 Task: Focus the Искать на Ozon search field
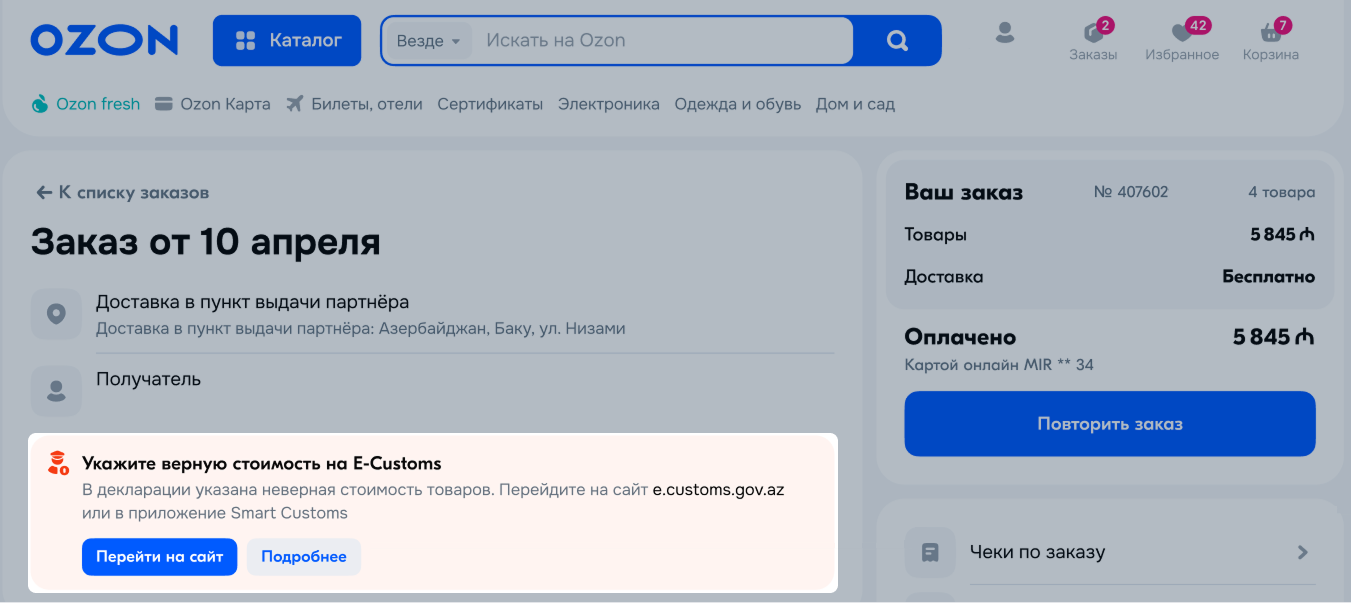[660, 41]
